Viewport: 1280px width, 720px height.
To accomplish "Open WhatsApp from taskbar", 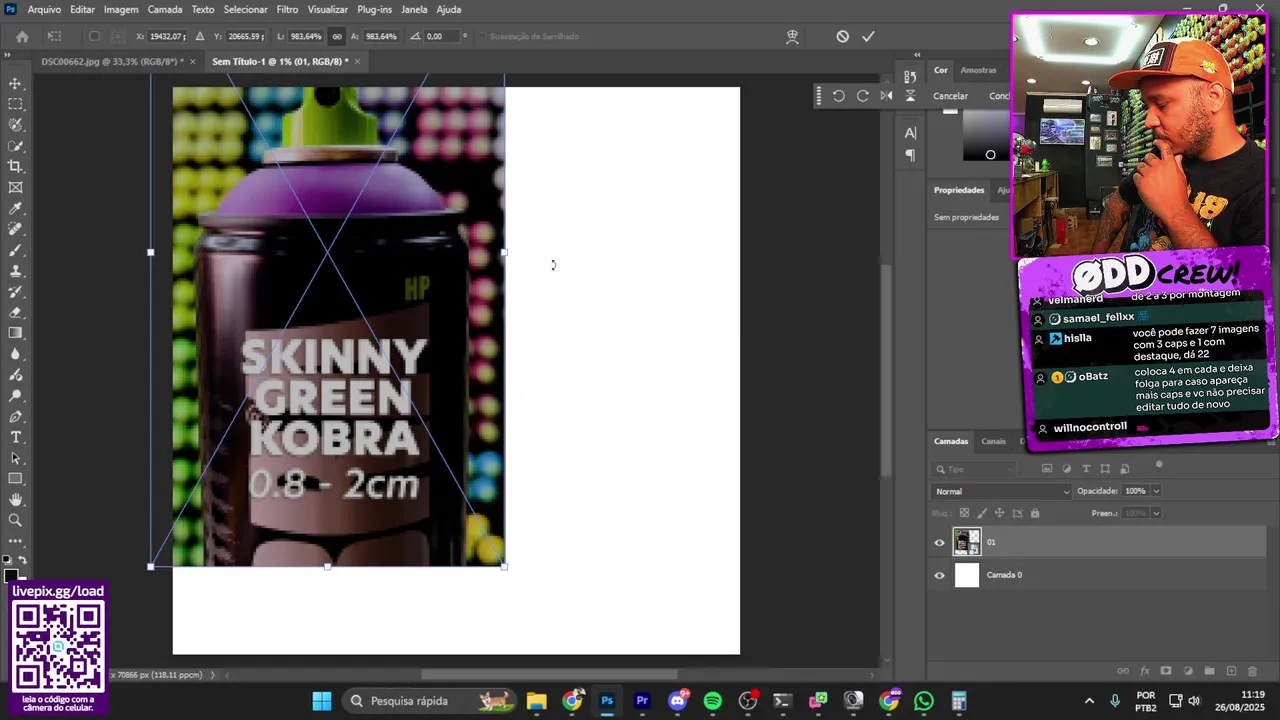I will pos(923,701).
